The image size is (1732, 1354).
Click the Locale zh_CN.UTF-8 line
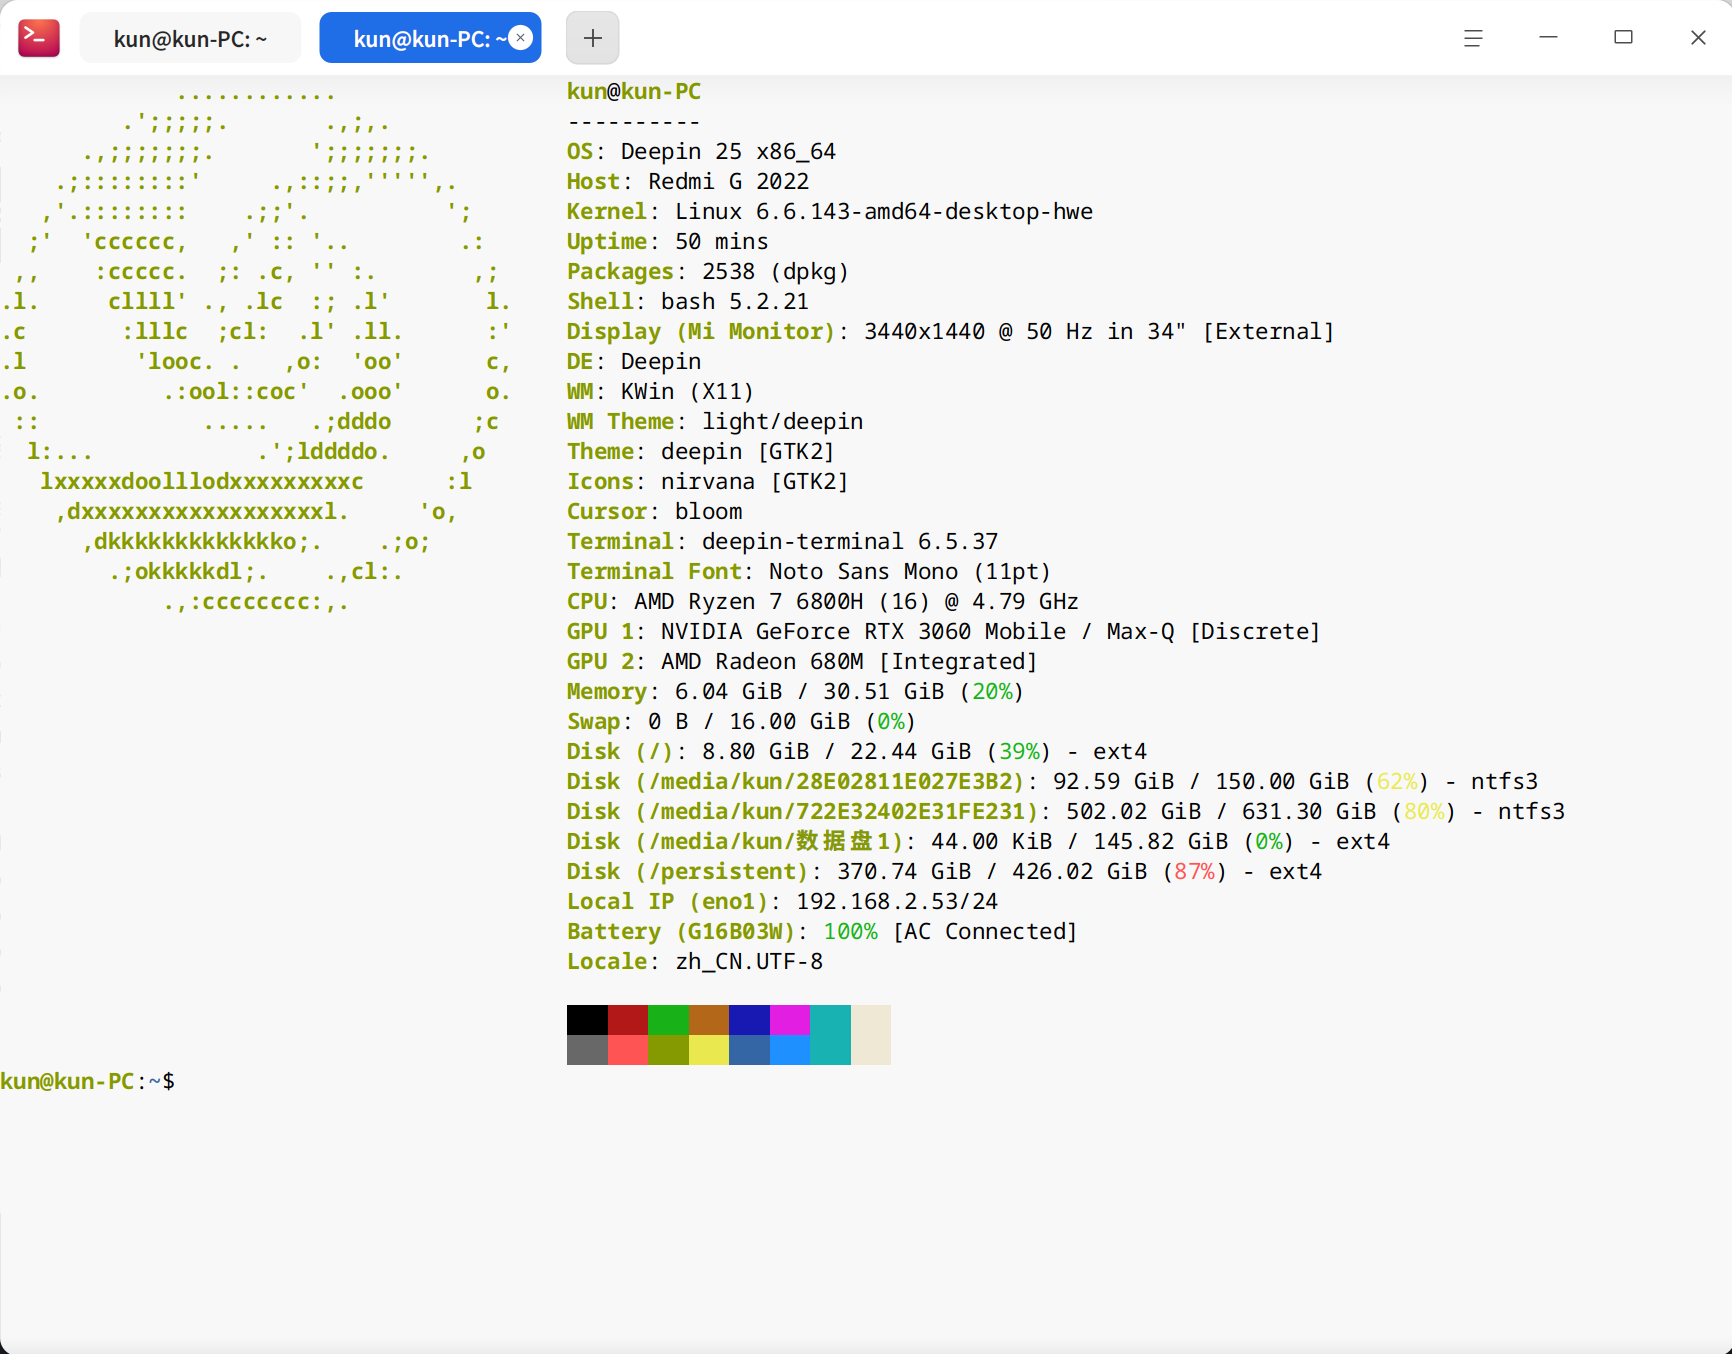click(695, 961)
